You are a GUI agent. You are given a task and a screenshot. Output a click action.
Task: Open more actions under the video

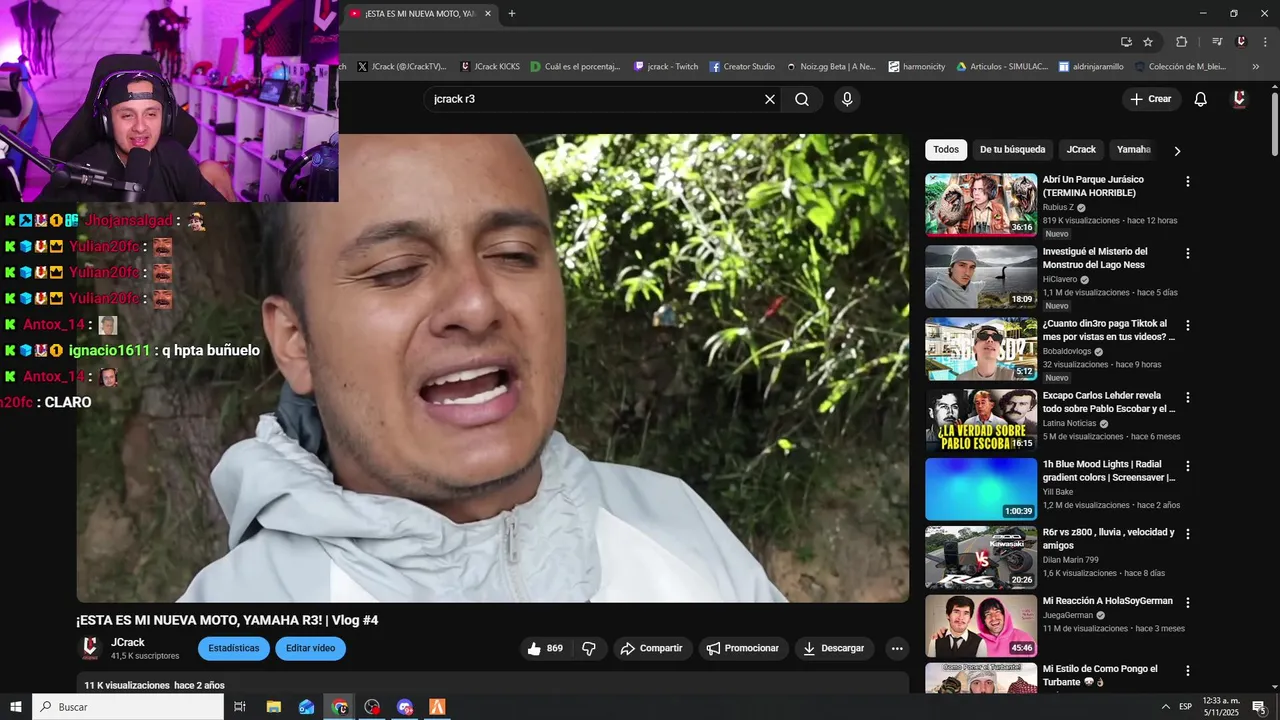coord(897,648)
